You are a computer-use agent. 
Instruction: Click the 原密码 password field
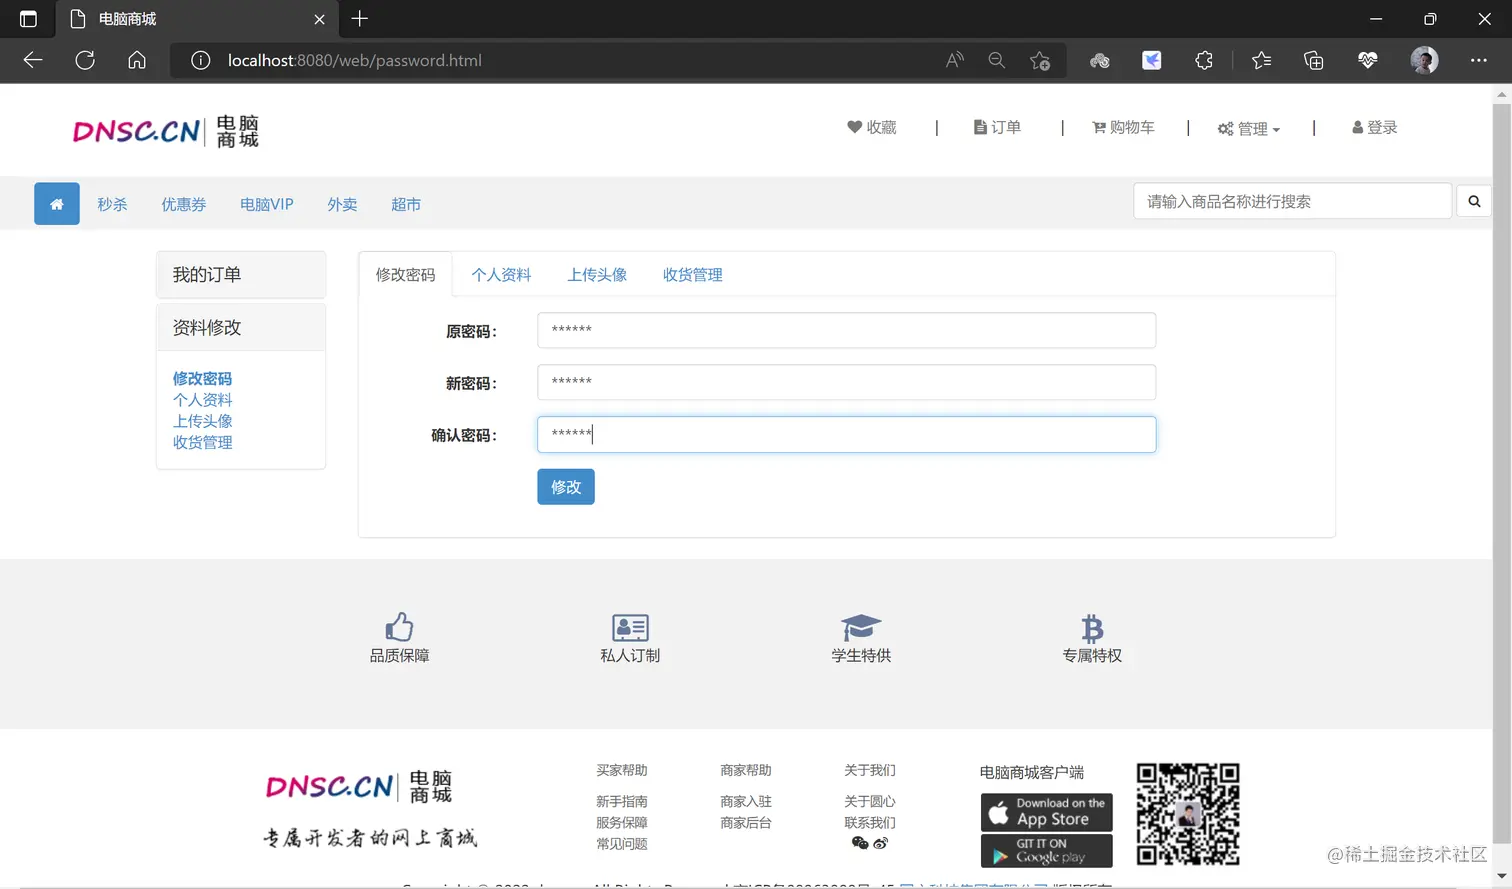tap(846, 330)
